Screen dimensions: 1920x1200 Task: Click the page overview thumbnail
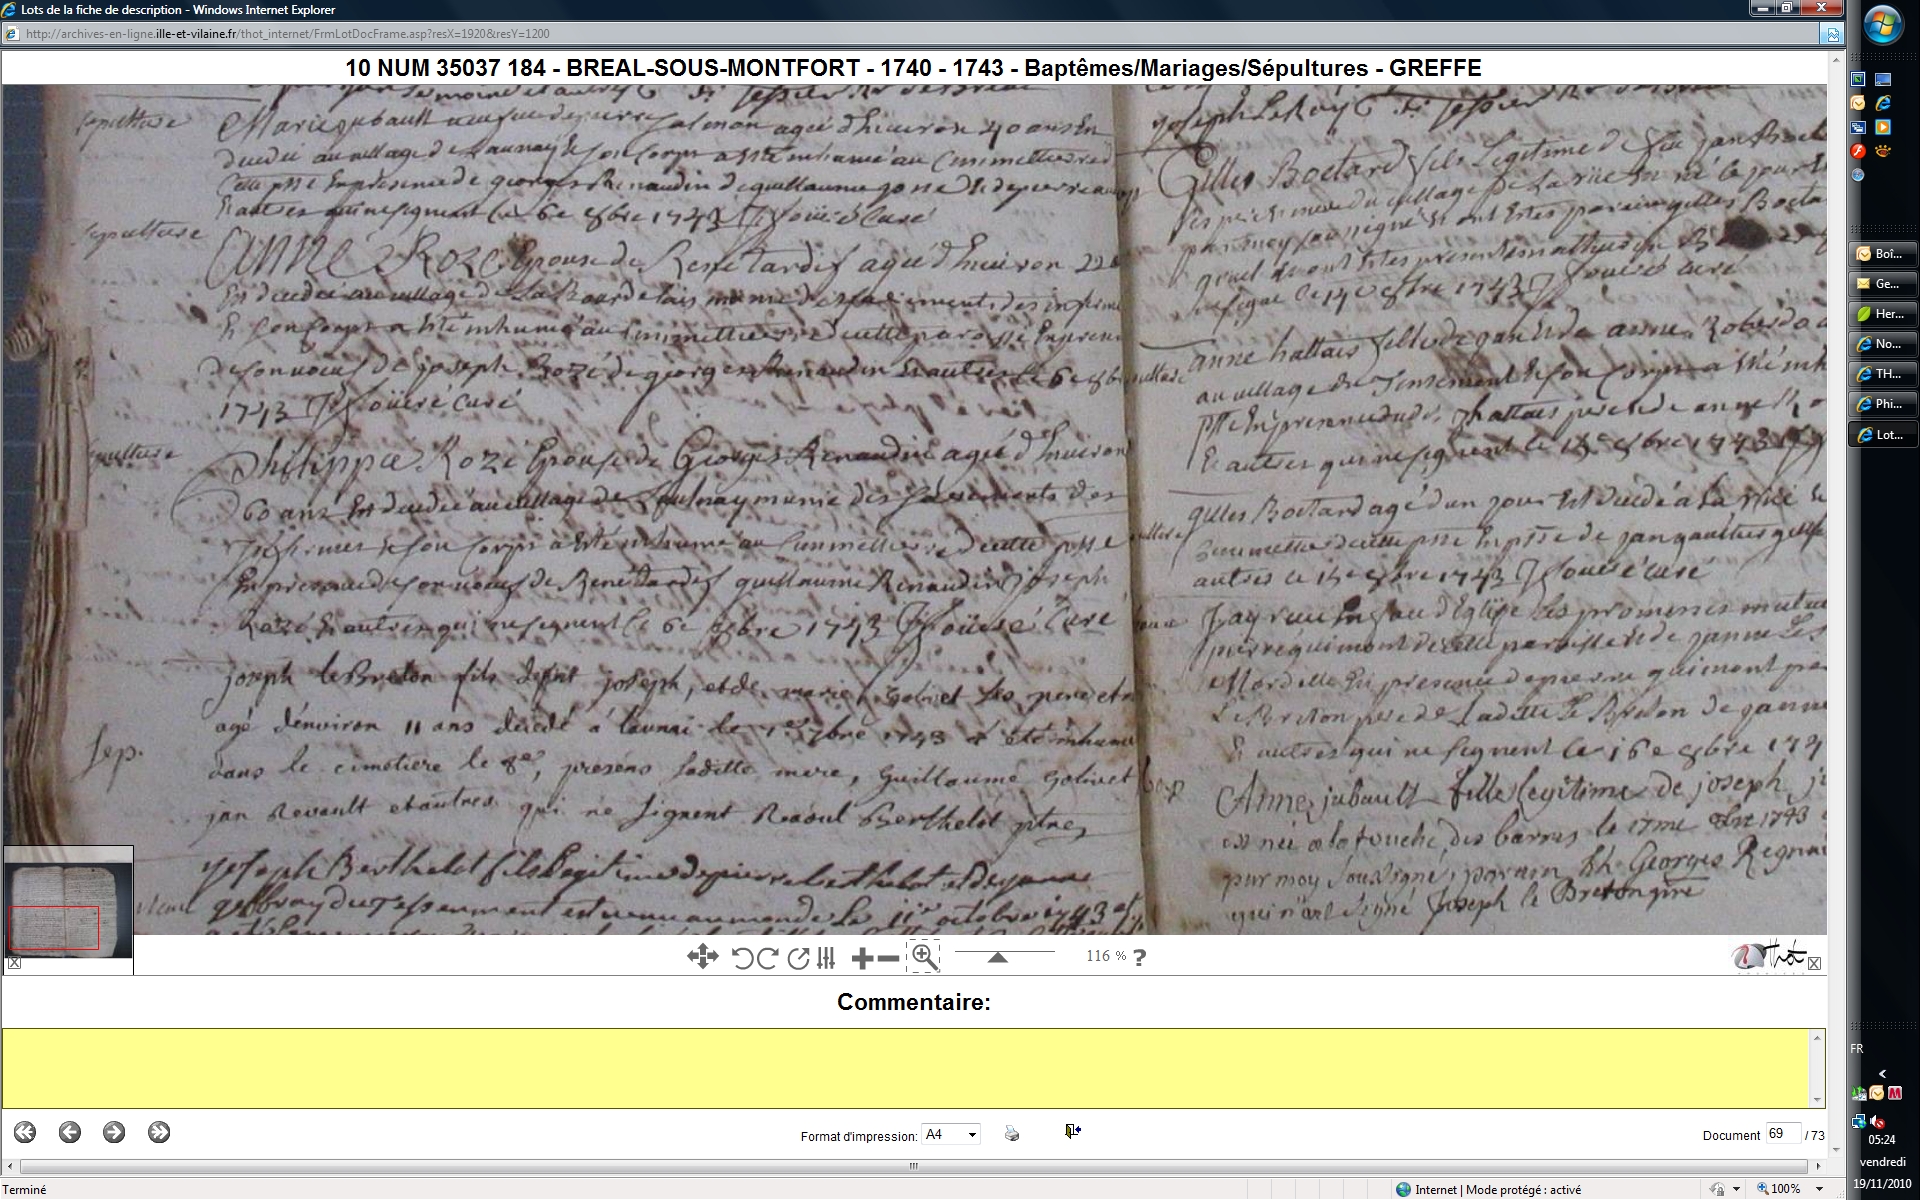68,905
